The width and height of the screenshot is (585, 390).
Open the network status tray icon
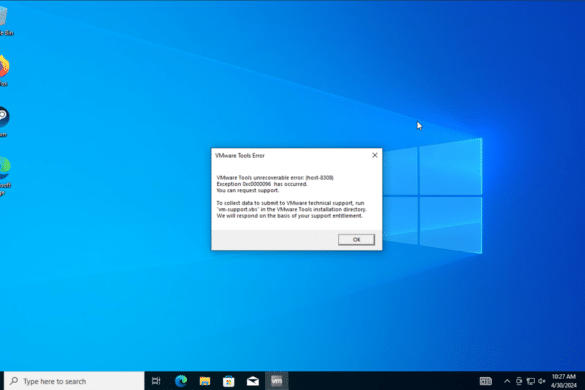[531, 381]
